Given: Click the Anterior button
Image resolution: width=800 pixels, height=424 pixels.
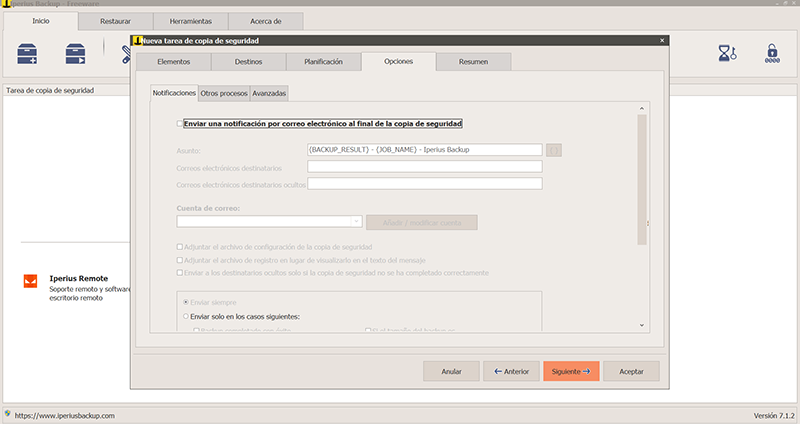Looking at the screenshot, I should coord(511,371).
